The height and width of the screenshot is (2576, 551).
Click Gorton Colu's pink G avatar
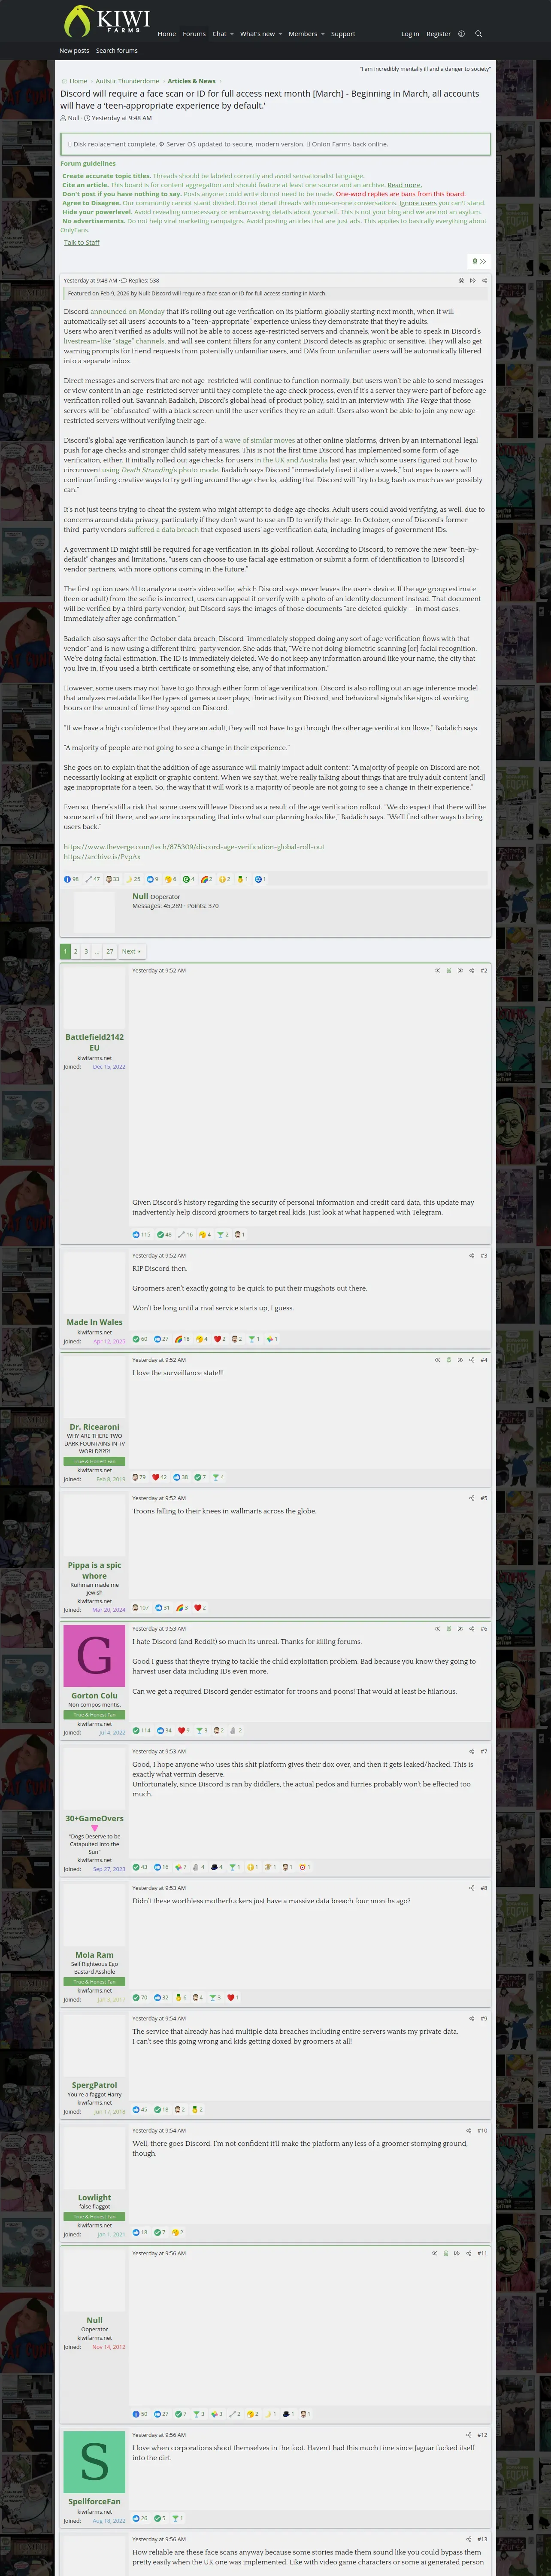point(95,1656)
